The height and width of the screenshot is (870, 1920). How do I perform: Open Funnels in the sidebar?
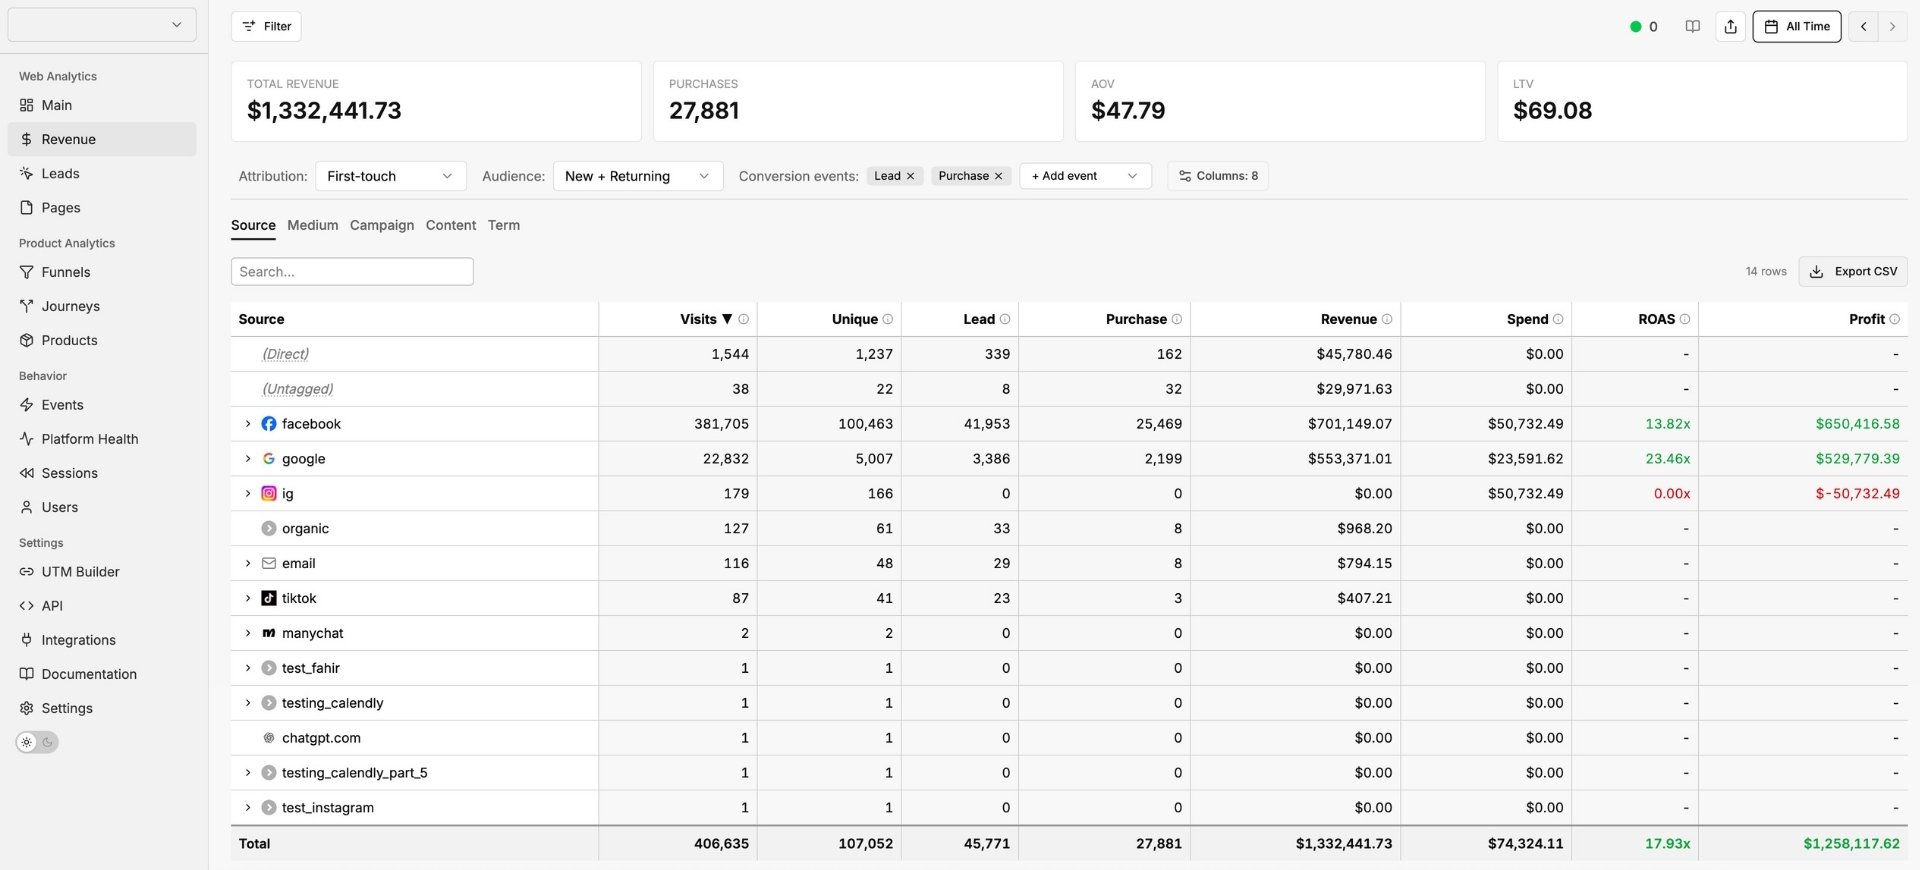pos(102,272)
